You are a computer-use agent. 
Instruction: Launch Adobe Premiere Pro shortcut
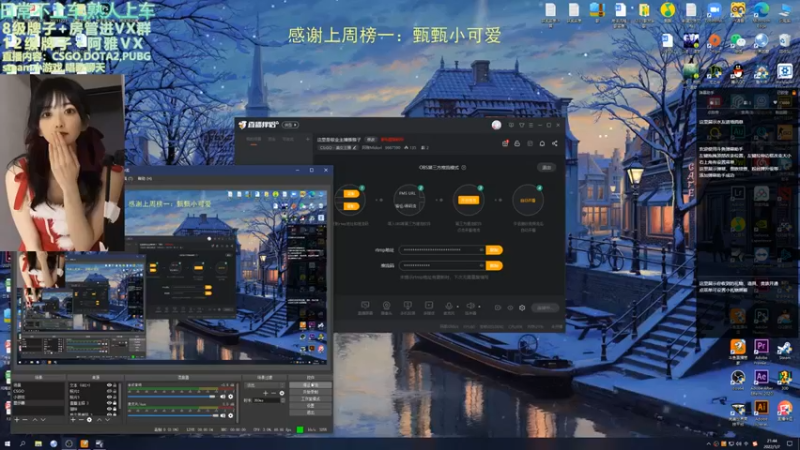coord(761,347)
